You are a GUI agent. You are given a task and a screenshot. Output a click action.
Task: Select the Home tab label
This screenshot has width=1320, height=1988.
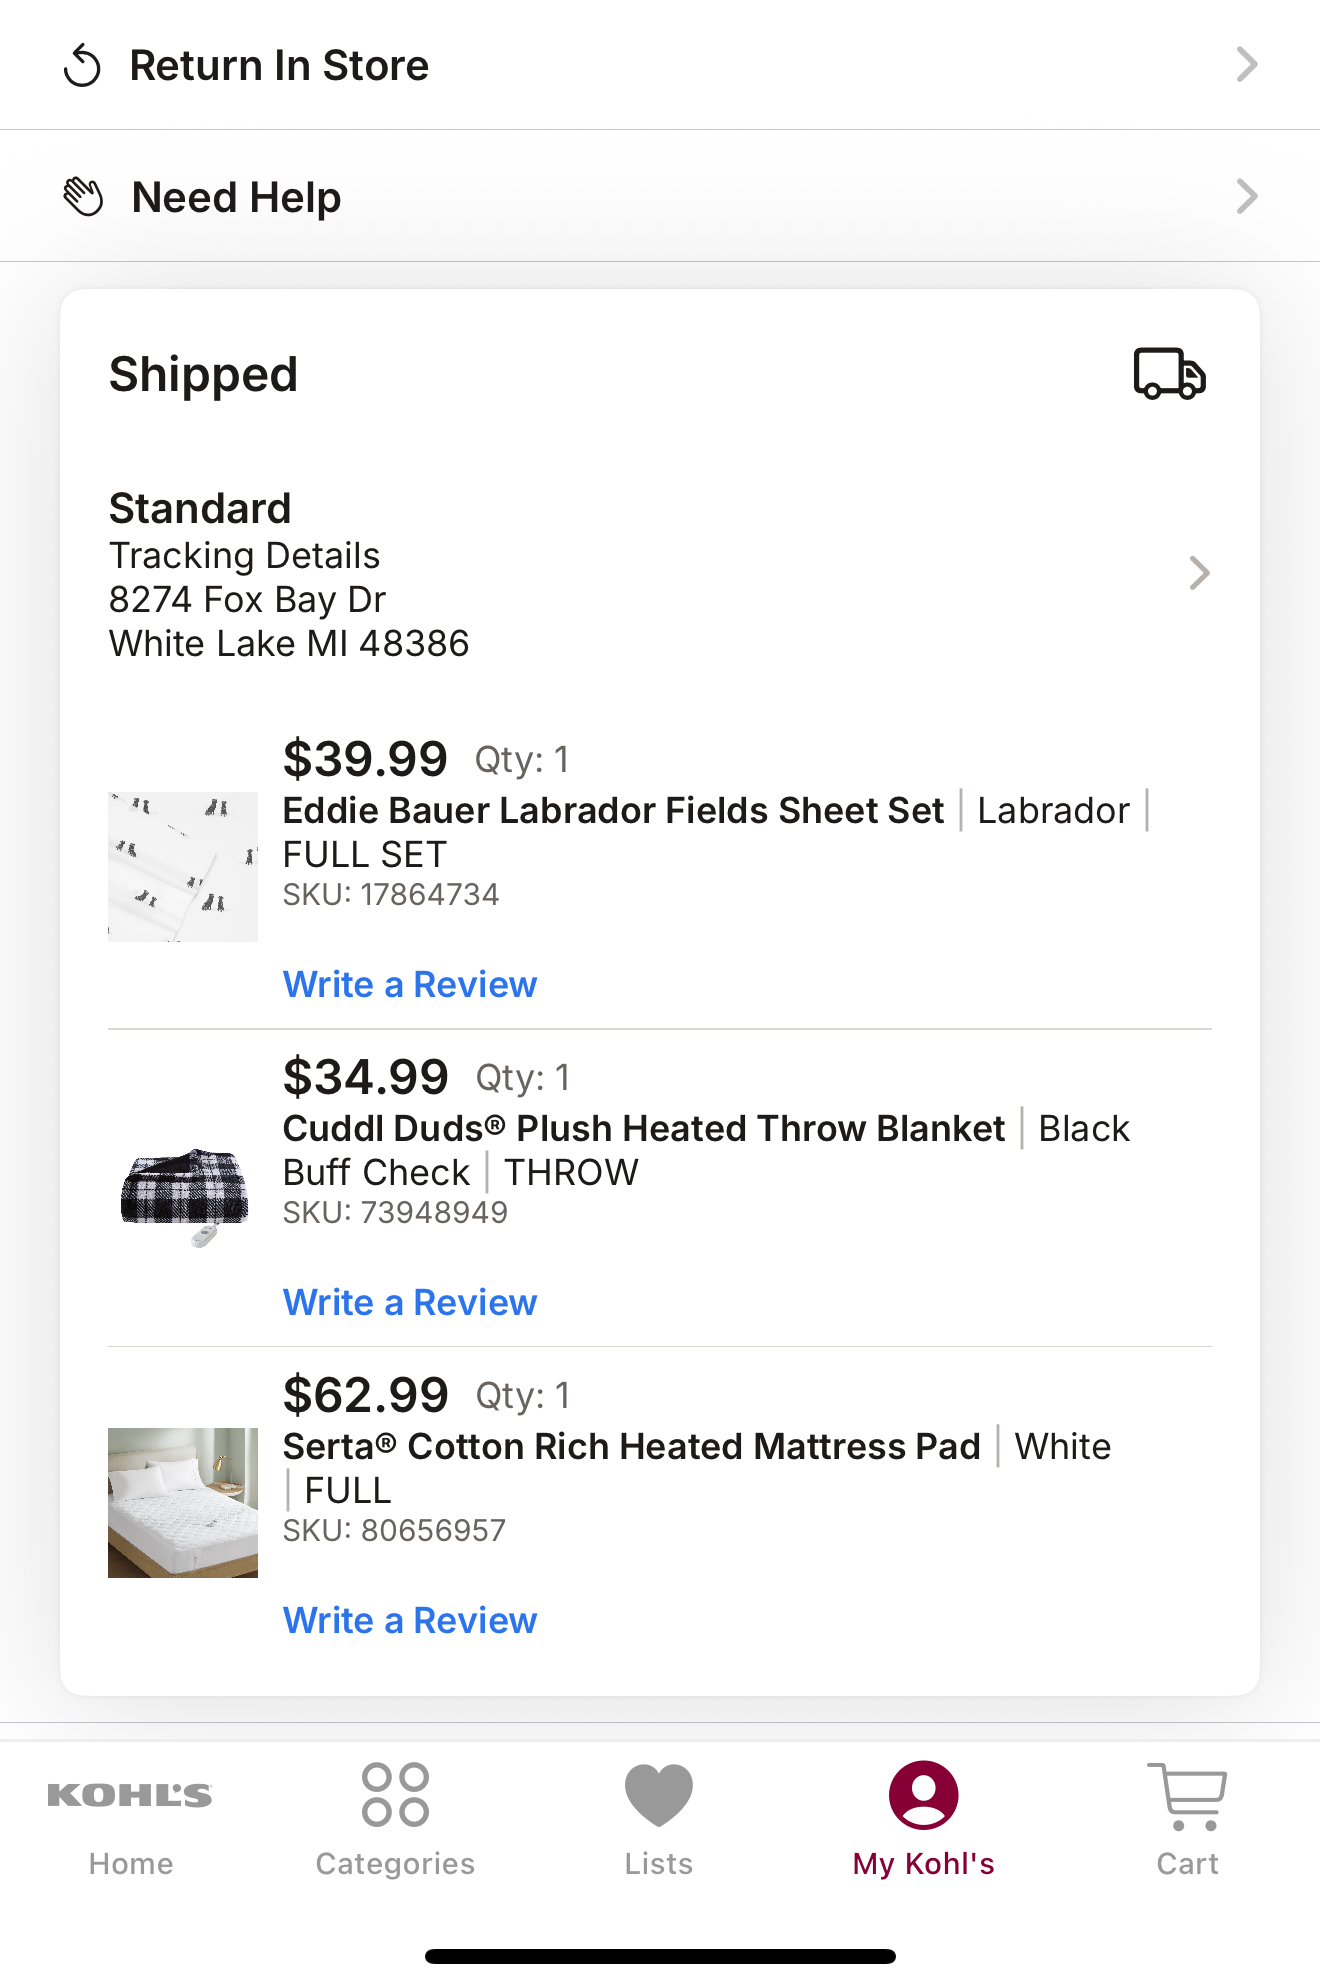pos(131,1864)
